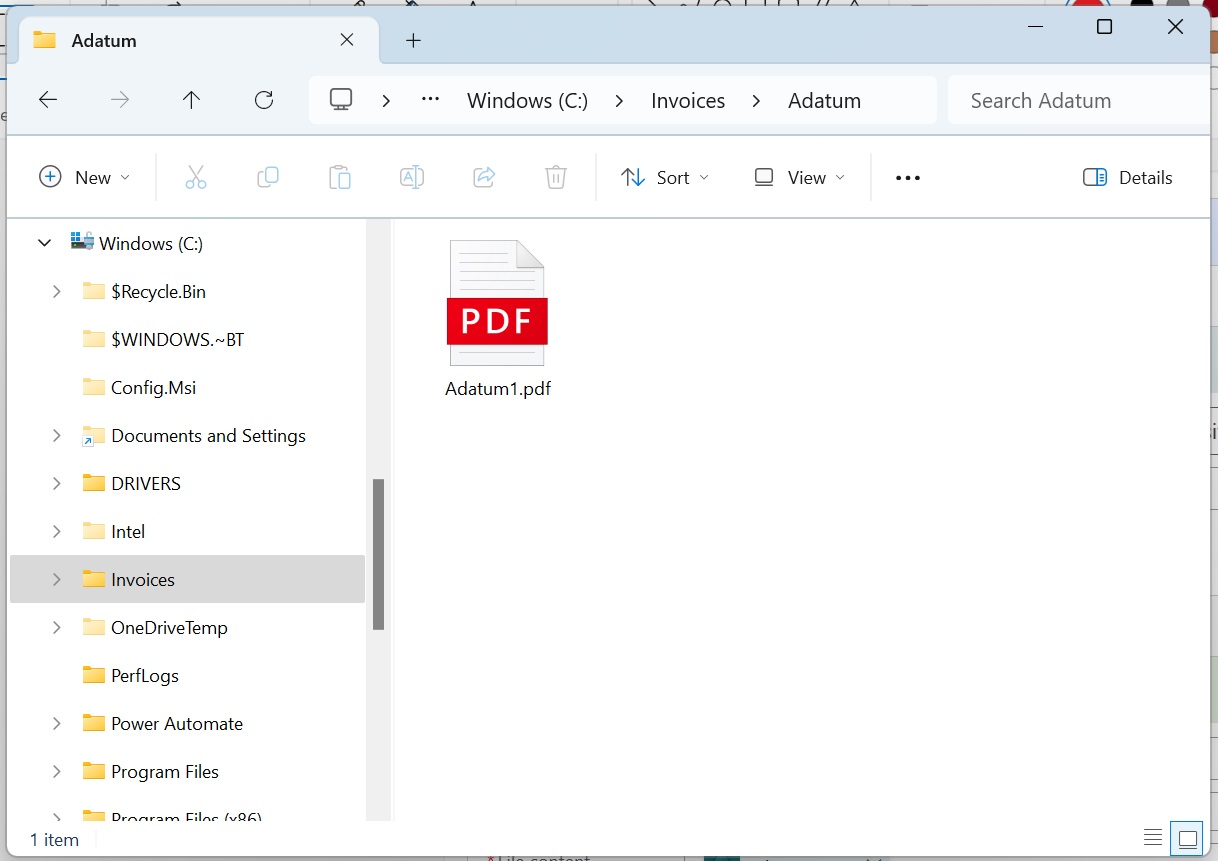
Task: Open the Details pane
Action: coord(1128,177)
